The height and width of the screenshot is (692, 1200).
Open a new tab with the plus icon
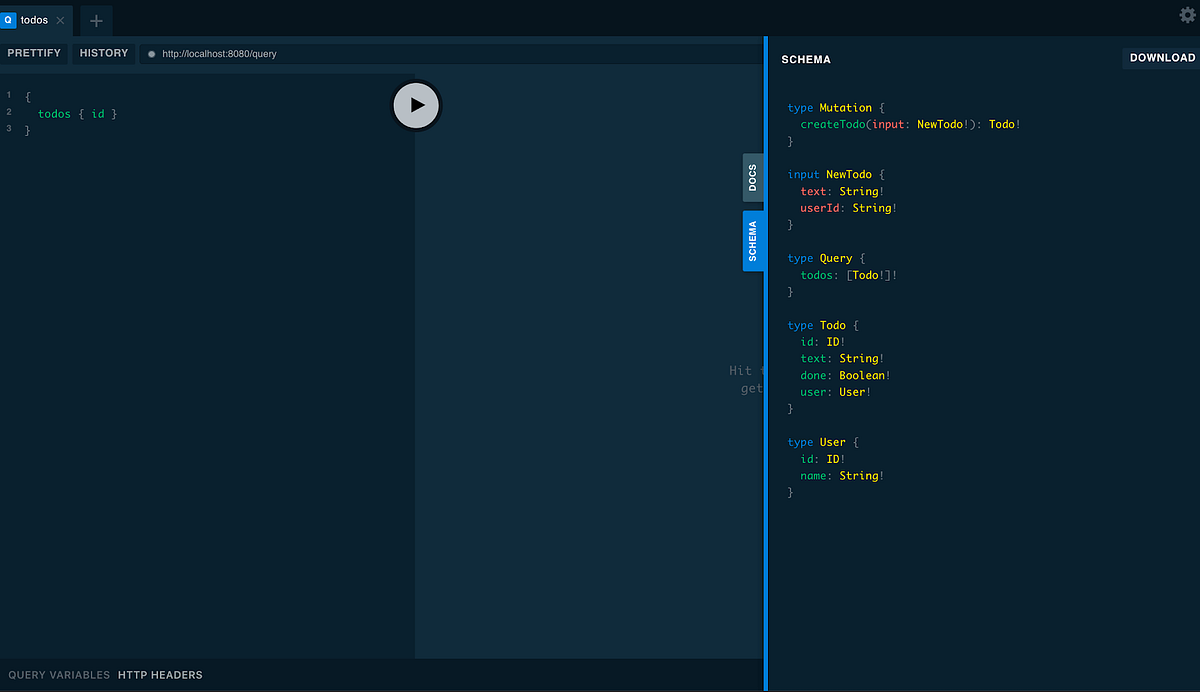pos(94,20)
